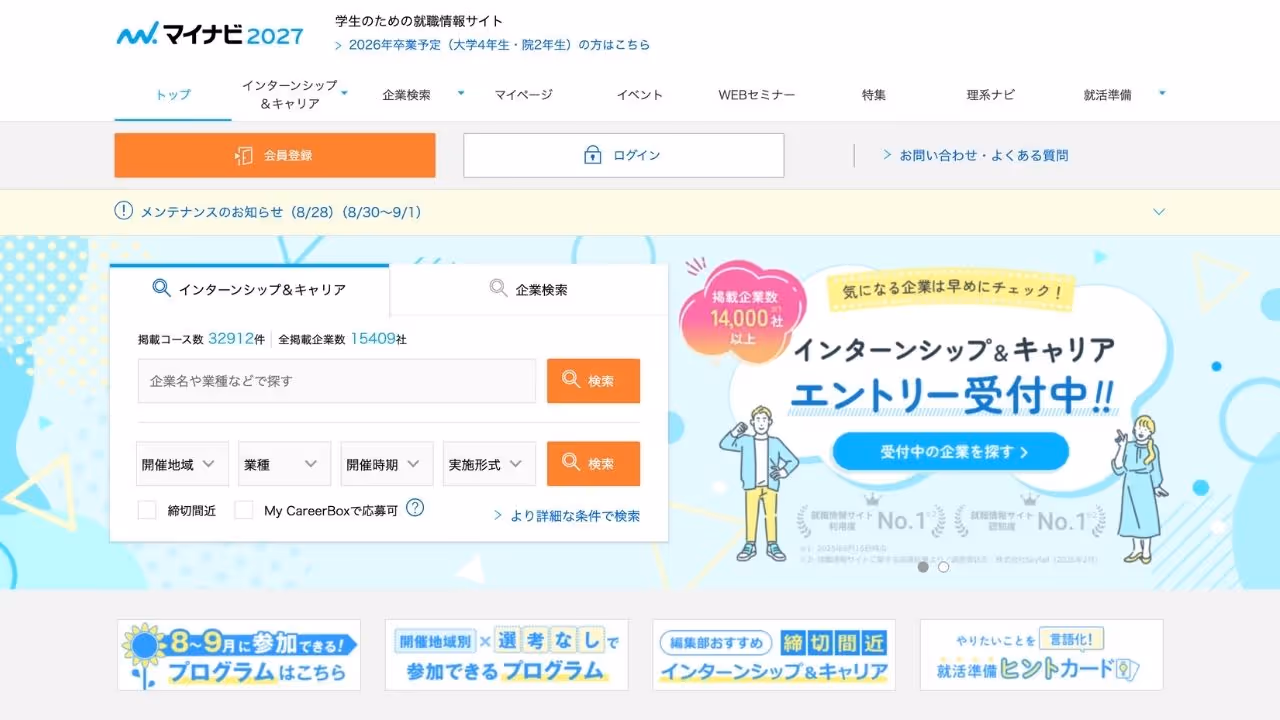Select the second carousel indicator dot

click(943, 567)
